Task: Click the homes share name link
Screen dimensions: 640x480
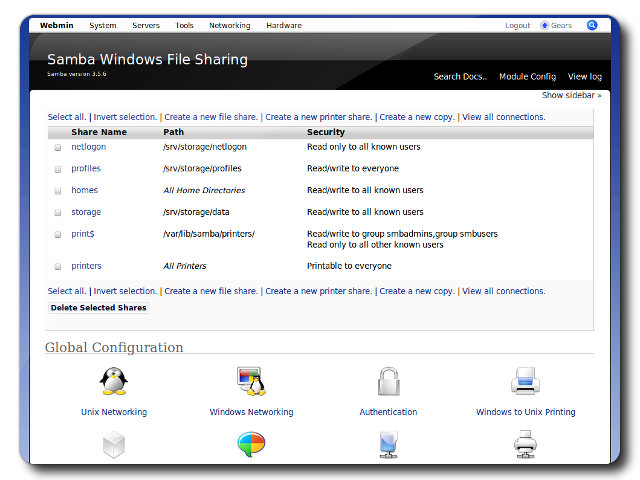Action: pyautogui.click(x=84, y=190)
